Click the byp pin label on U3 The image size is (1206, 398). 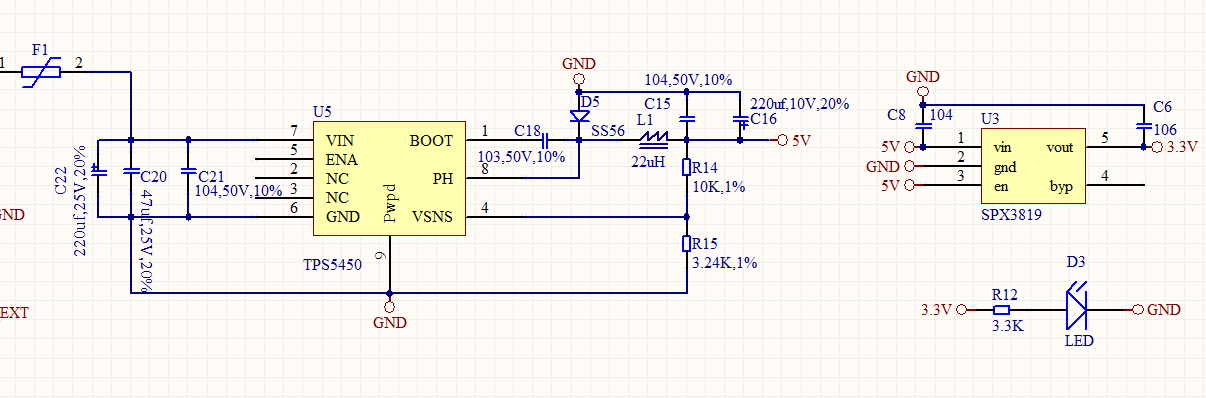pos(1061,186)
